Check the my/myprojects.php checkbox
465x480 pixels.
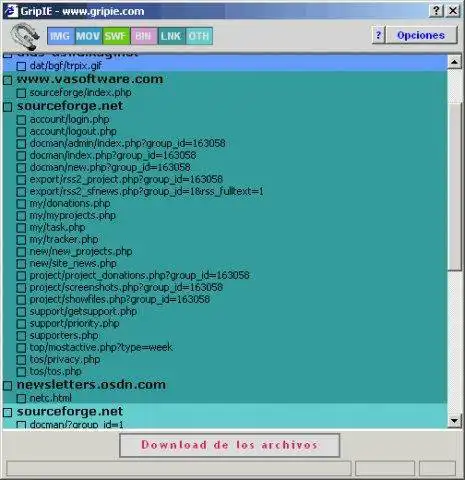tap(21, 216)
